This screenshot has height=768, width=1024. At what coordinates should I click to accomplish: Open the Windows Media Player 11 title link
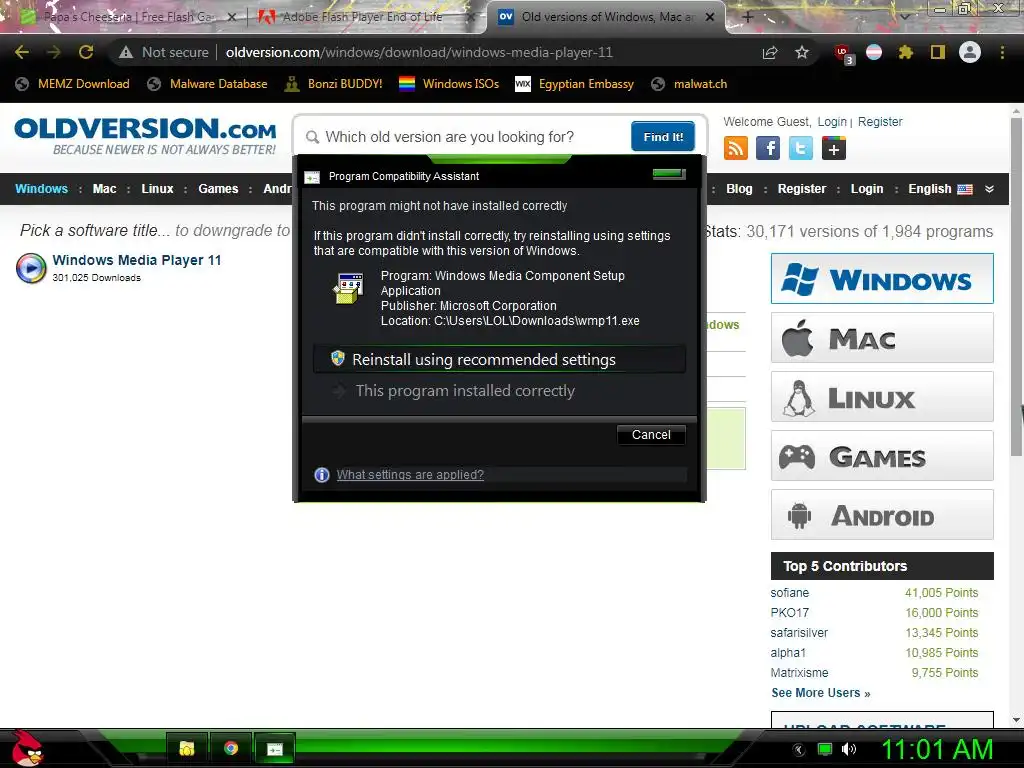tap(136, 260)
